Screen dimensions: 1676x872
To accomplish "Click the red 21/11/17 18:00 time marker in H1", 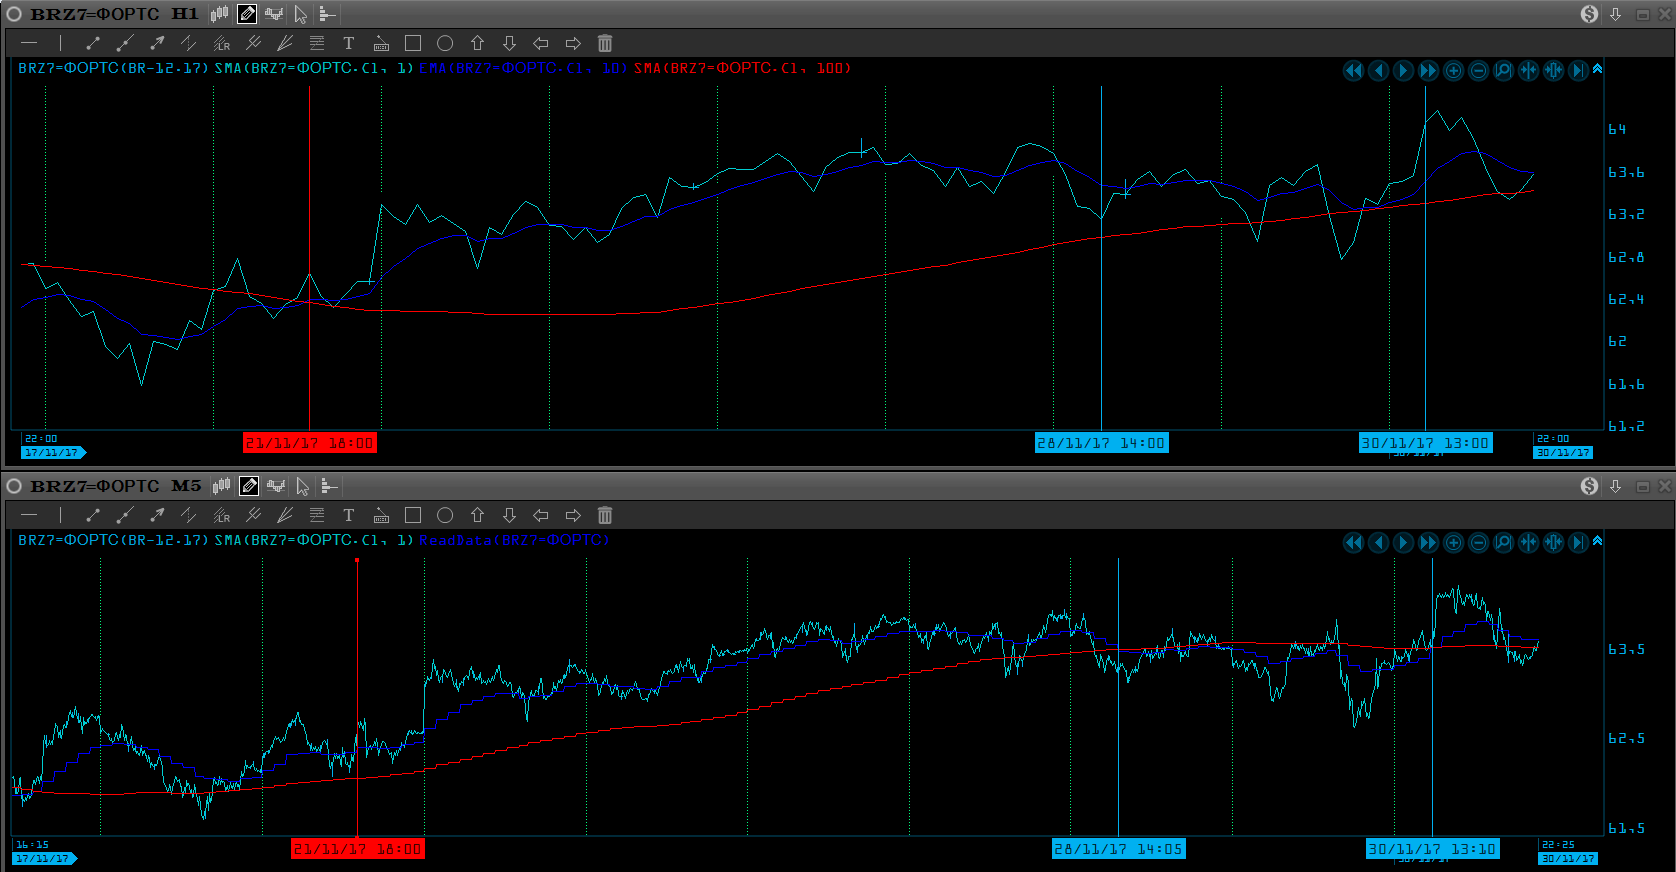I will (x=310, y=443).
